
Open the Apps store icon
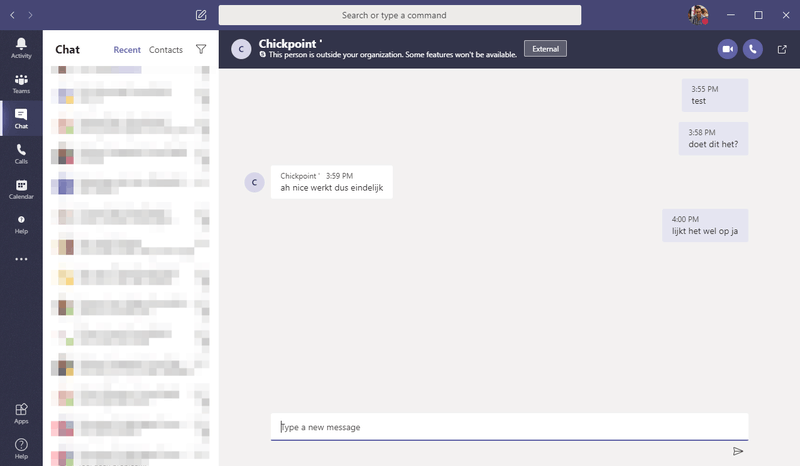pyautogui.click(x=21, y=413)
